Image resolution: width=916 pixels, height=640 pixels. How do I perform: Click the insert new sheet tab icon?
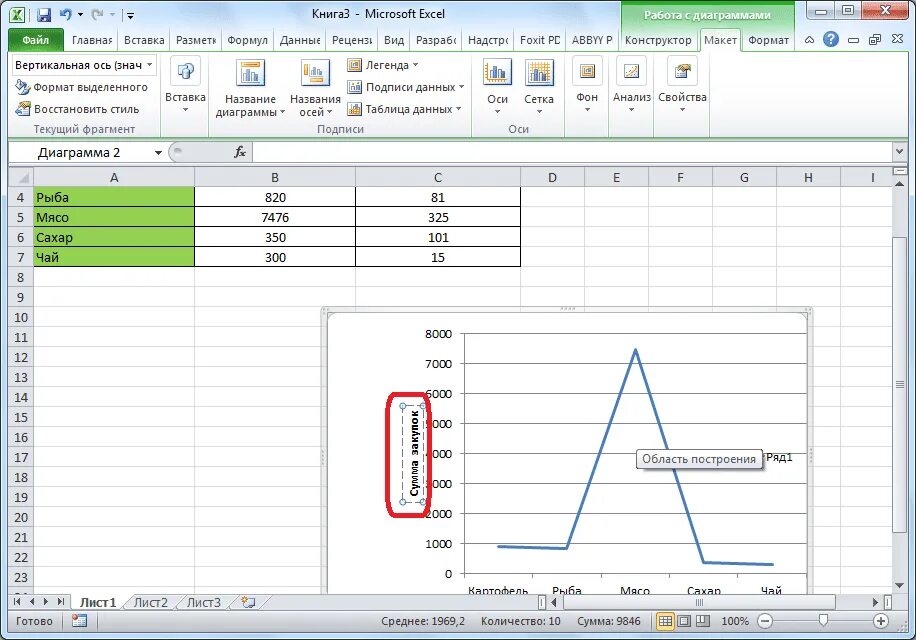pyautogui.click(x=248, y=602)
